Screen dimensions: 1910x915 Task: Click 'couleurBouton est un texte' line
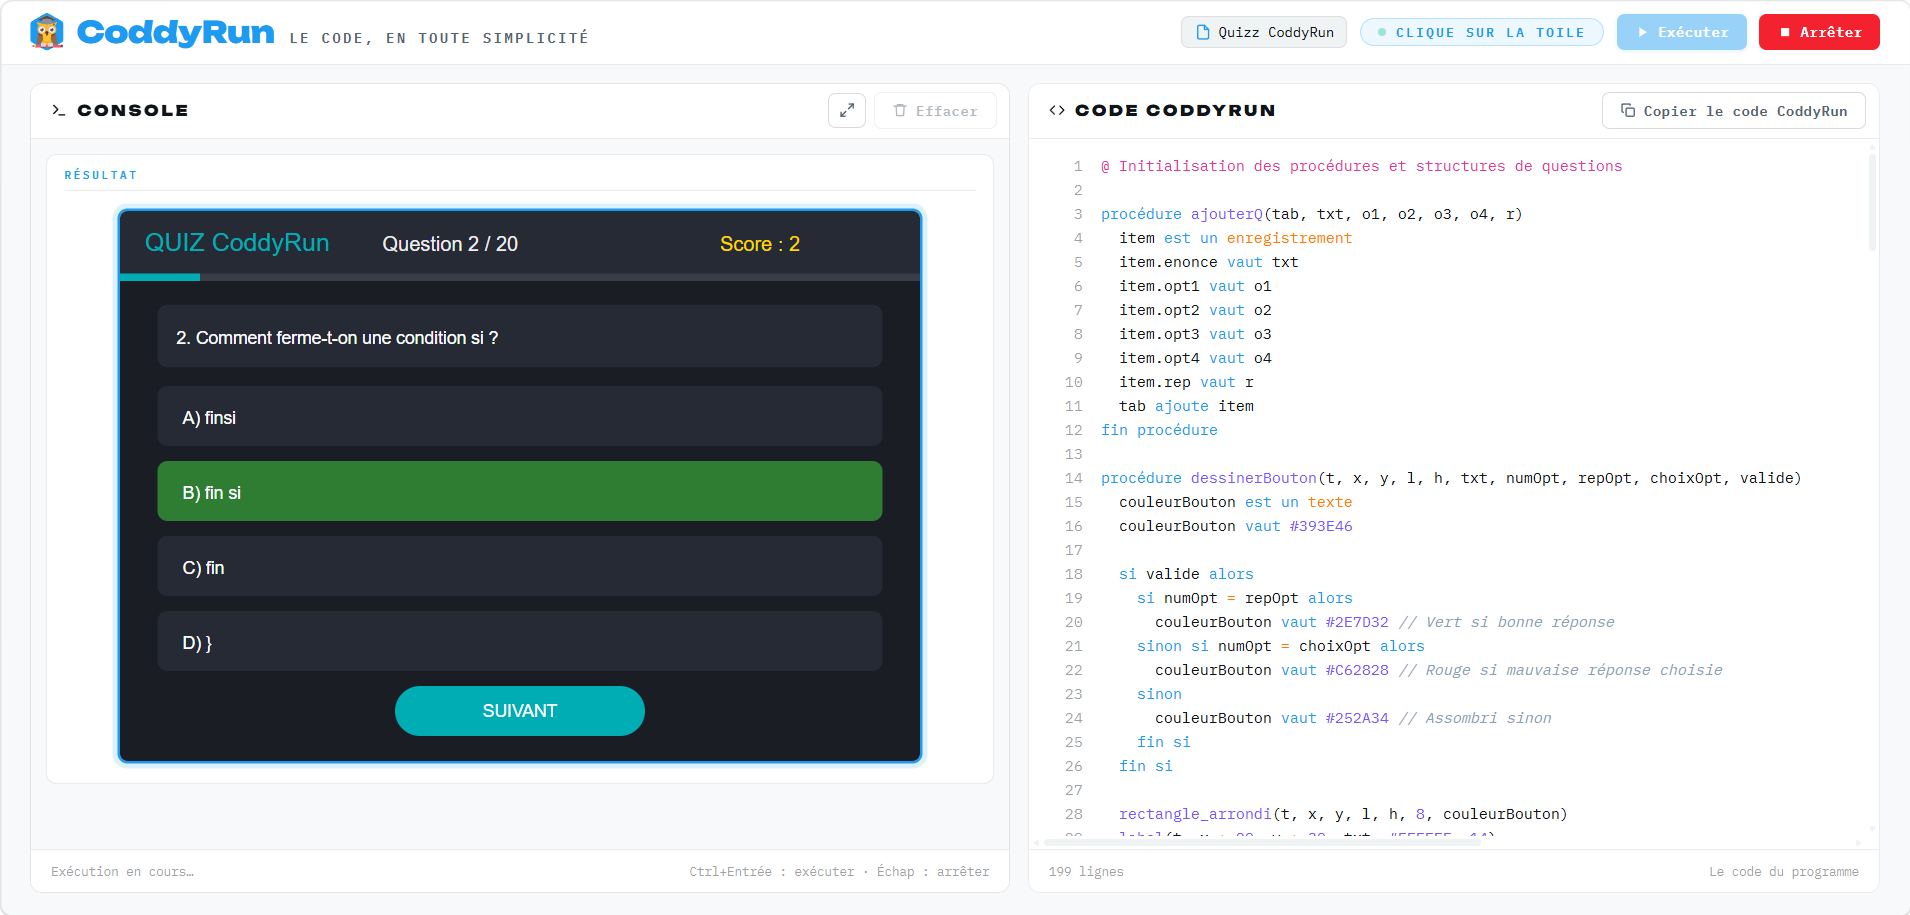1235,502
